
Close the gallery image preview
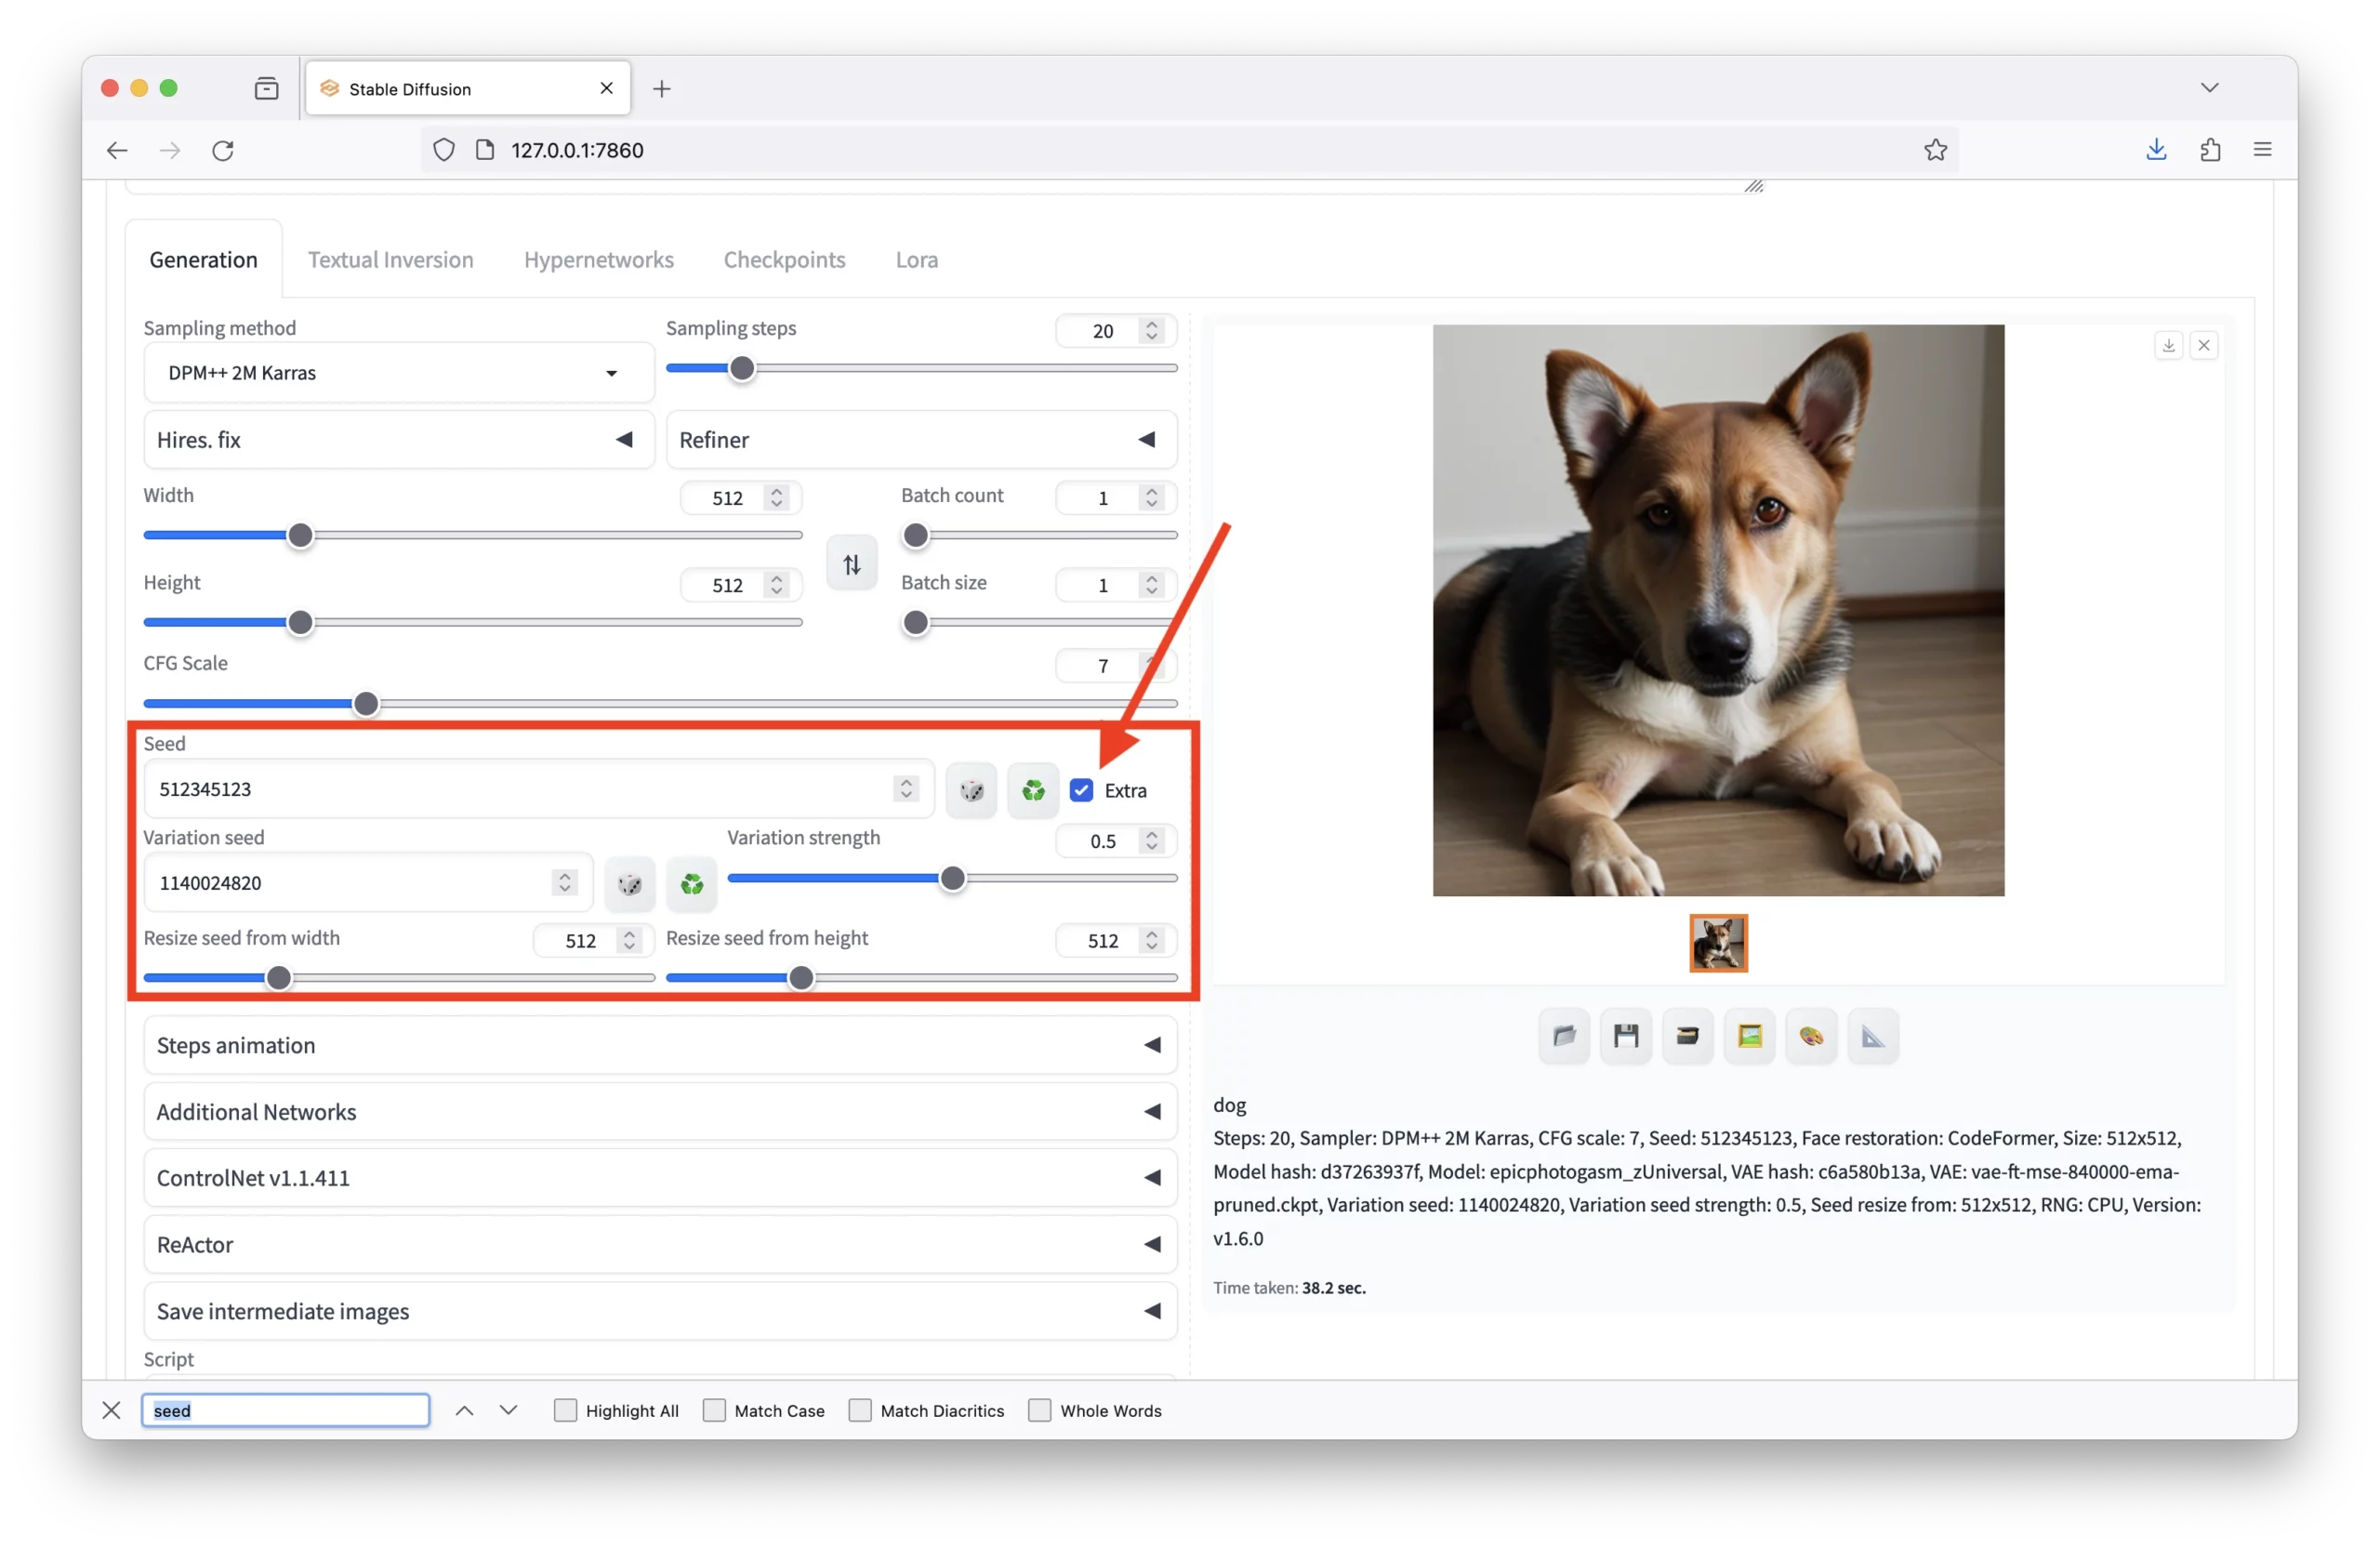coord(2204,346)
